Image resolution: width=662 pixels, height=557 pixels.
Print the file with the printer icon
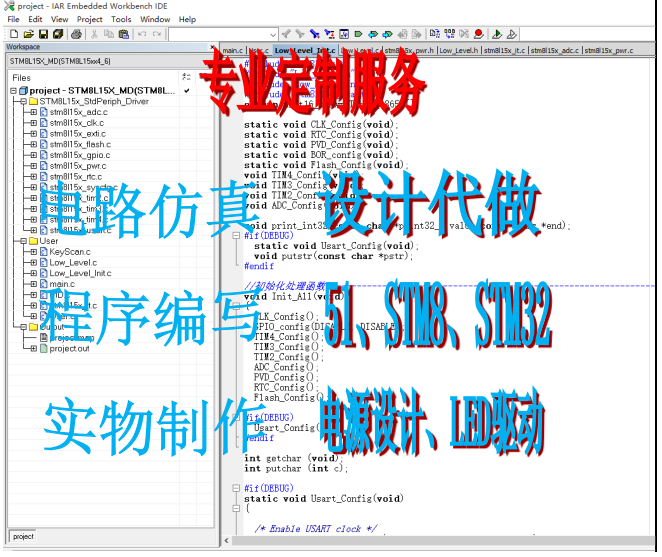pyautogui.click(x=76, y=34)
